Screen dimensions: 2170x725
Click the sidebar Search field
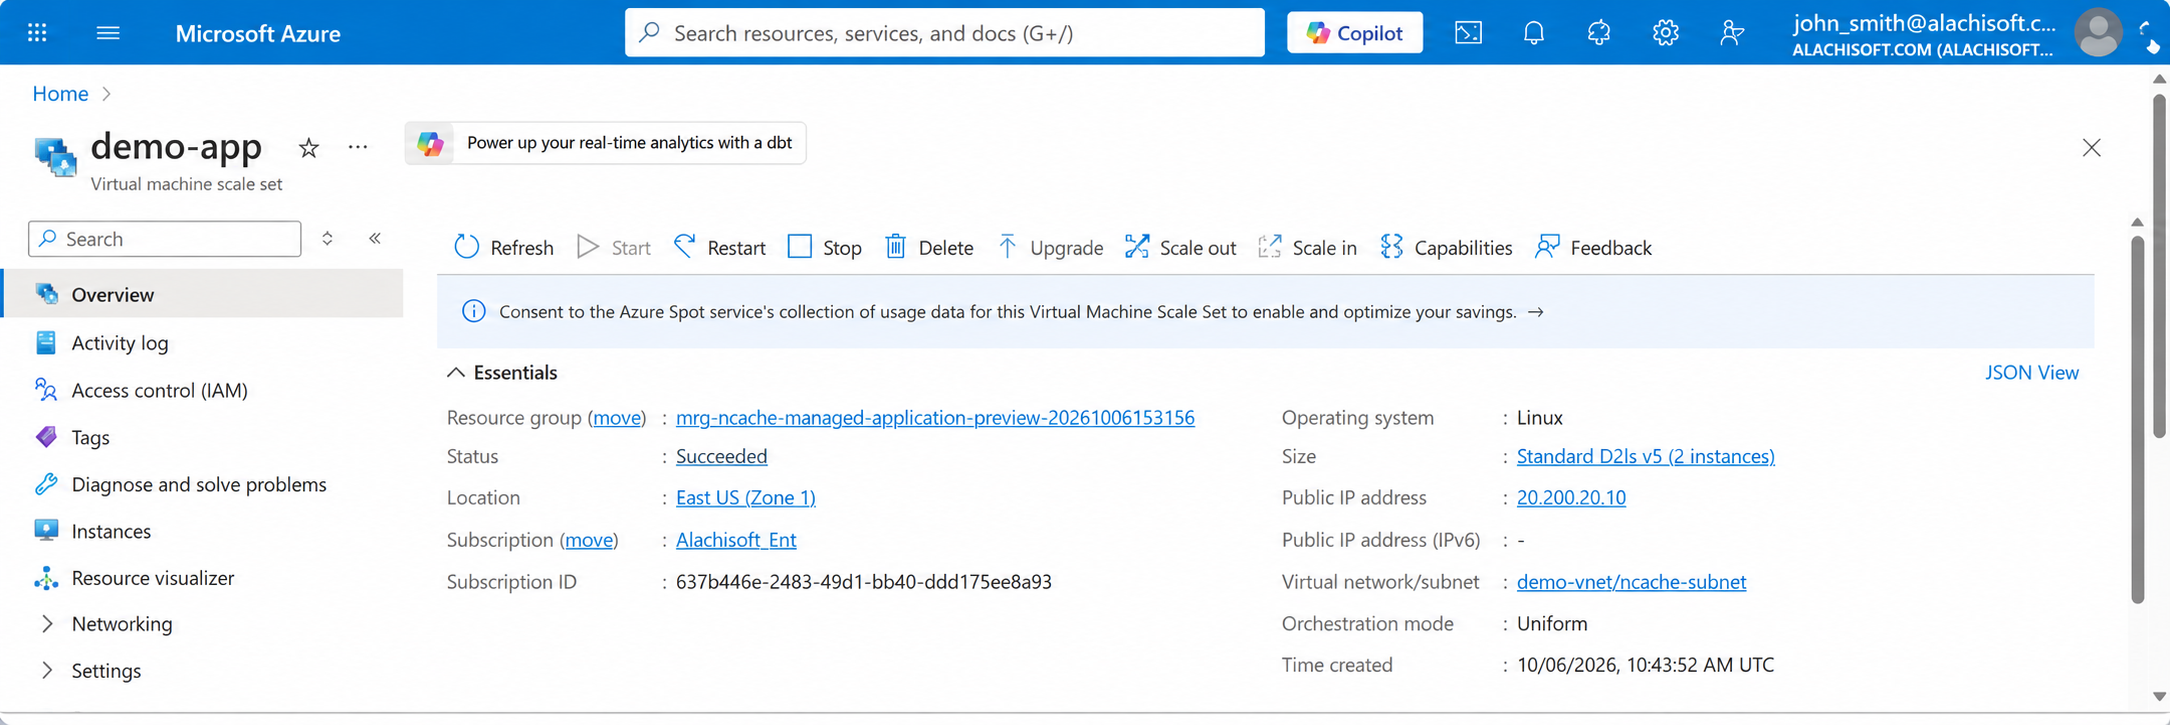click(x=165, y=239)
